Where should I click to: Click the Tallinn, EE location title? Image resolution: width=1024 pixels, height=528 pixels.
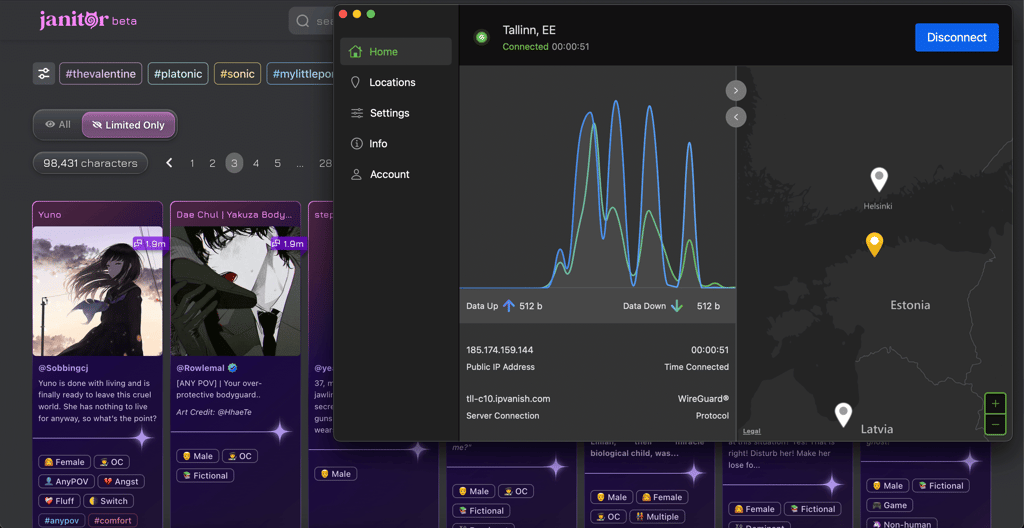(x=529, y=30)
